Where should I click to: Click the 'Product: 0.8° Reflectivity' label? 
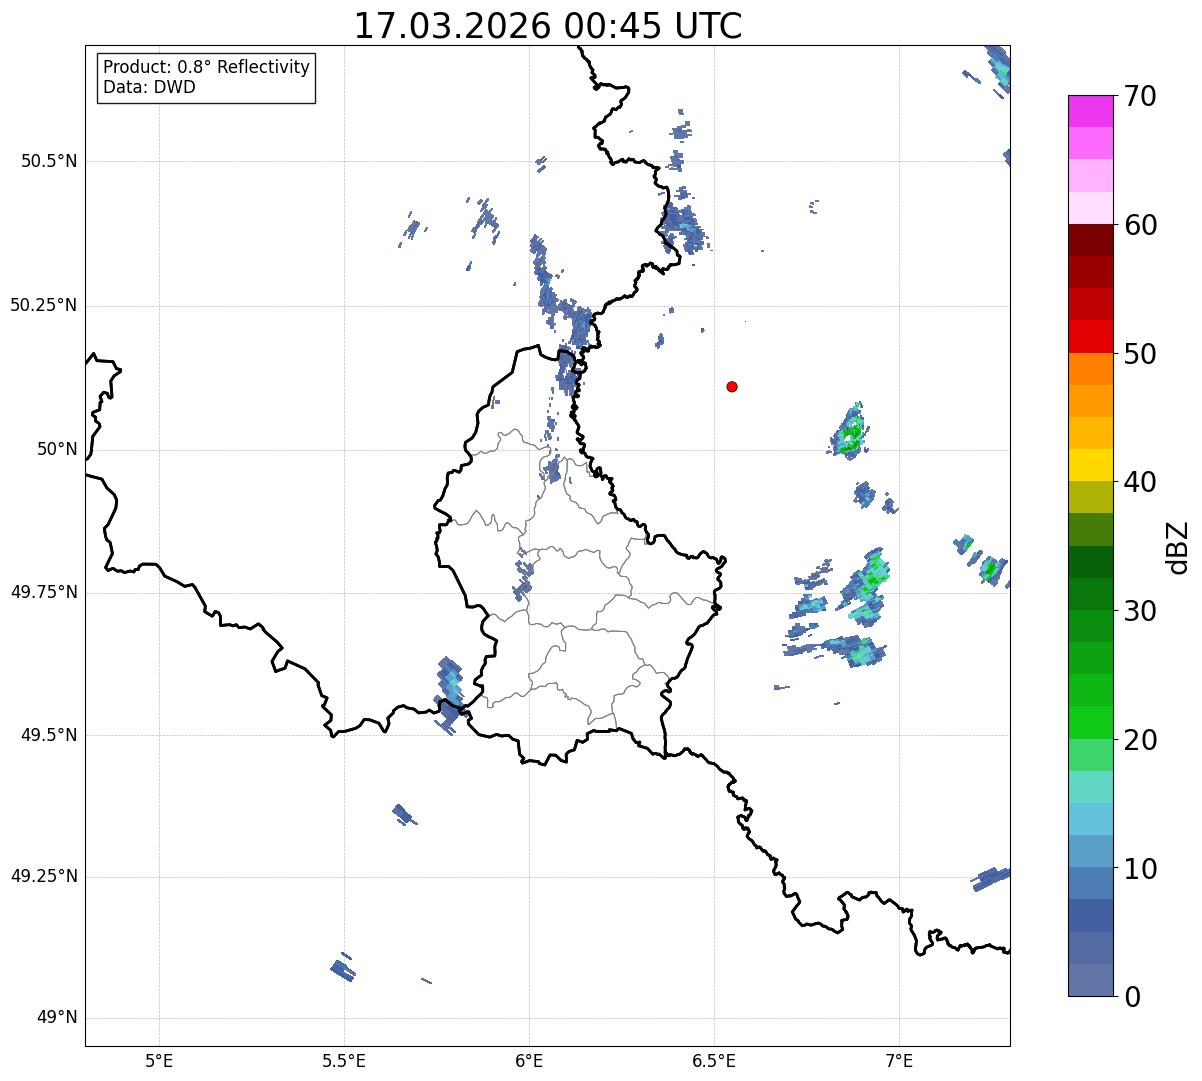pos(207,67)
